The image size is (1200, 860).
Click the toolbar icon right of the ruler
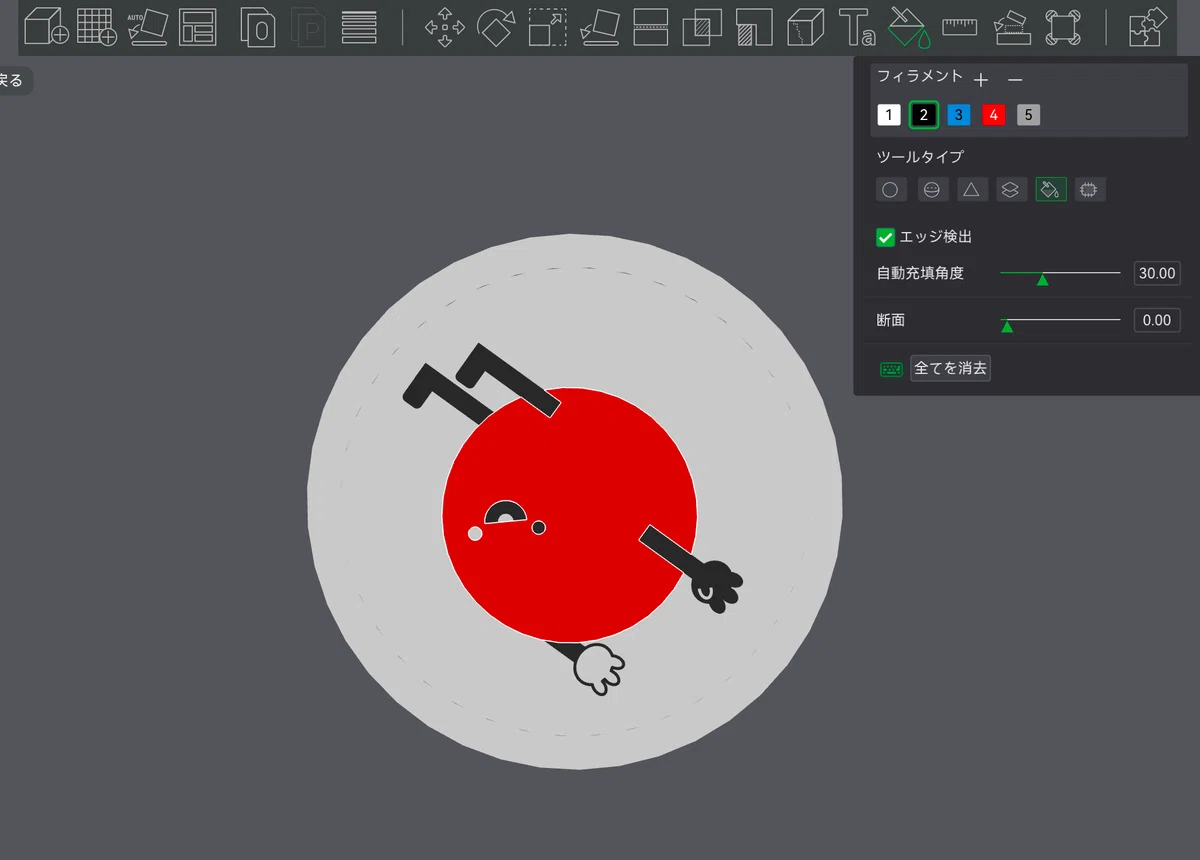point(1012,27)
